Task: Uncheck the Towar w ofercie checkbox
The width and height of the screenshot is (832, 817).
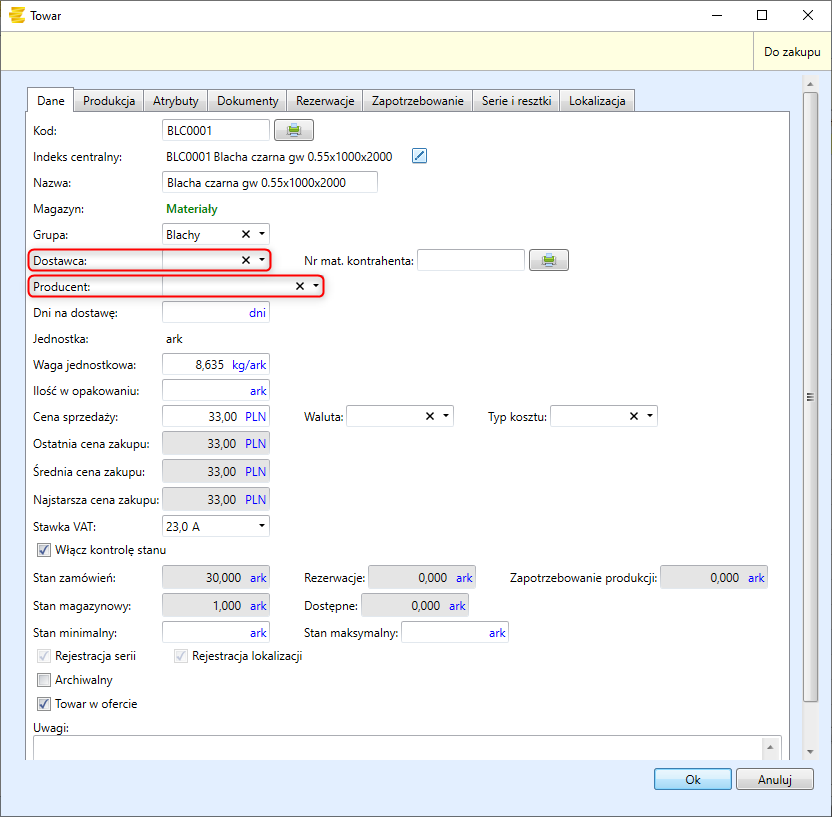Action: click(44, 704)
